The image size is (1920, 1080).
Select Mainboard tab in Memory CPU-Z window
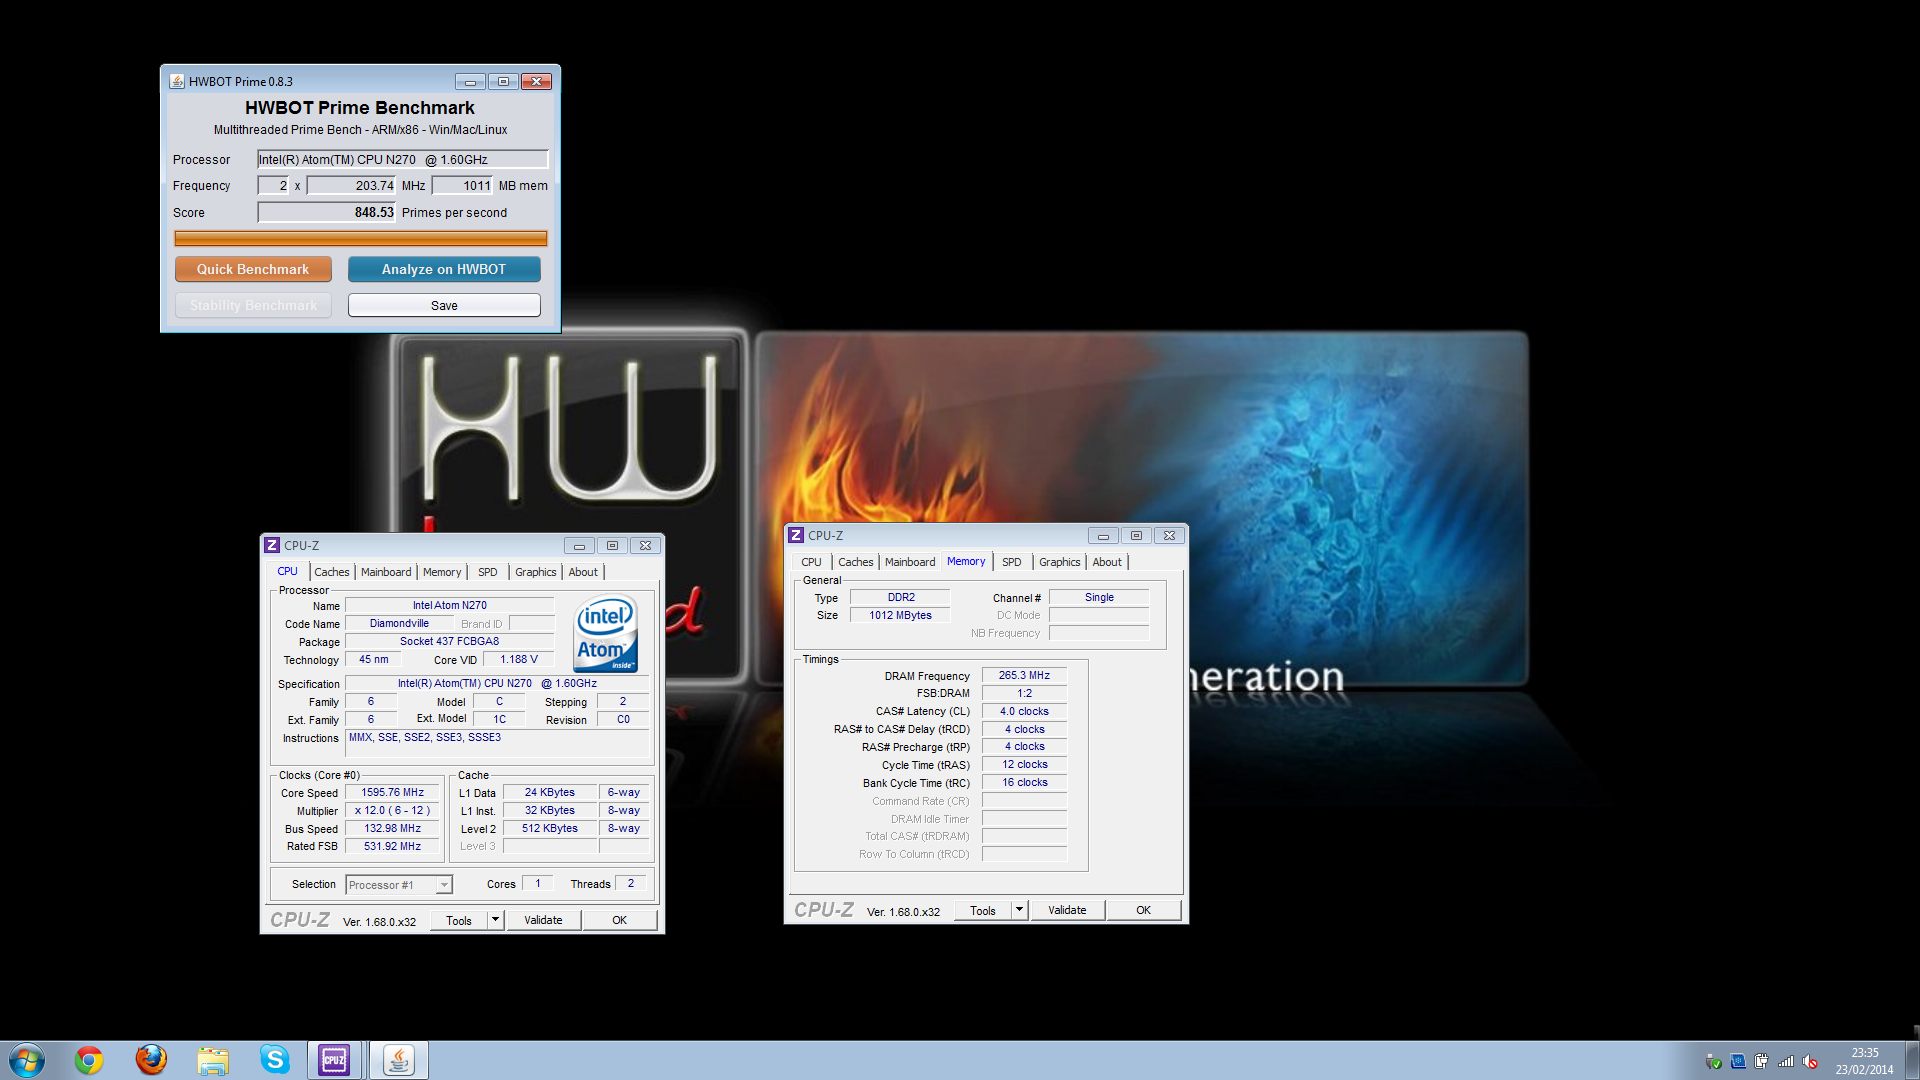[x=910, y=562]
